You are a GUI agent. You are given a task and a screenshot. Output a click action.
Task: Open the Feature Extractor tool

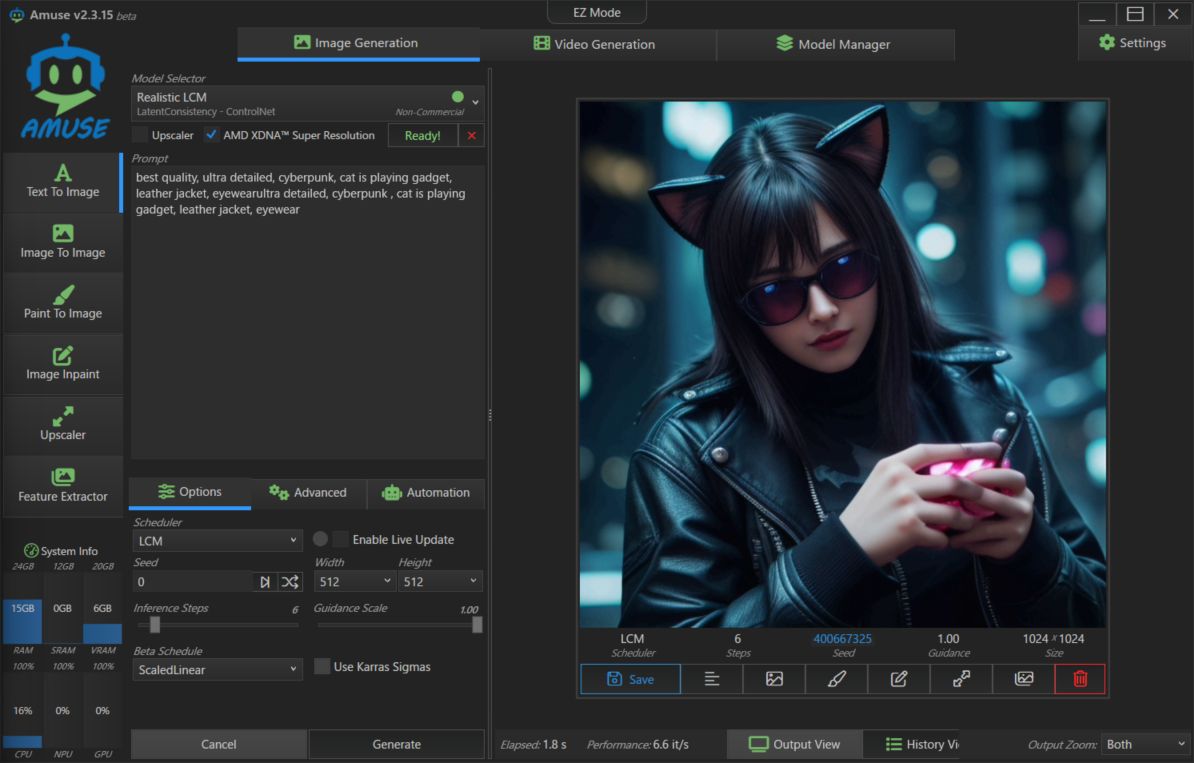62,485
